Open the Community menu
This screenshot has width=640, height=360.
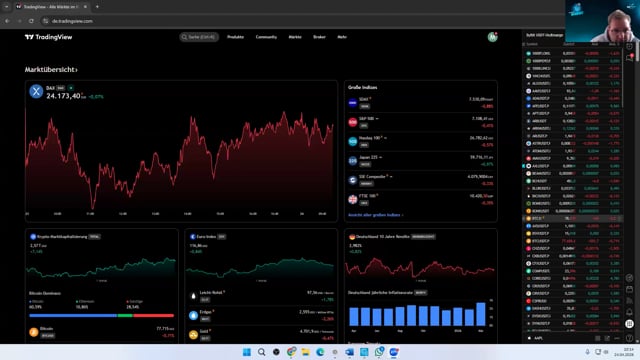coord(266,37)
